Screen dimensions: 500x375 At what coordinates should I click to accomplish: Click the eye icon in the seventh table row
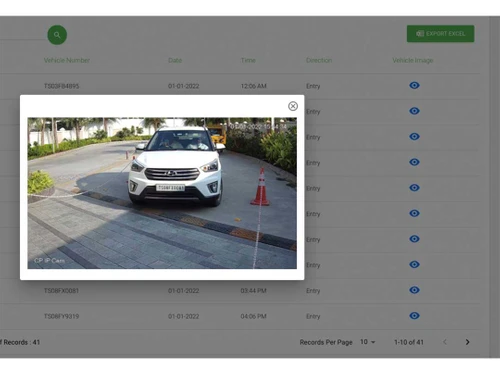pyautogui.click(x=414, y=239)
